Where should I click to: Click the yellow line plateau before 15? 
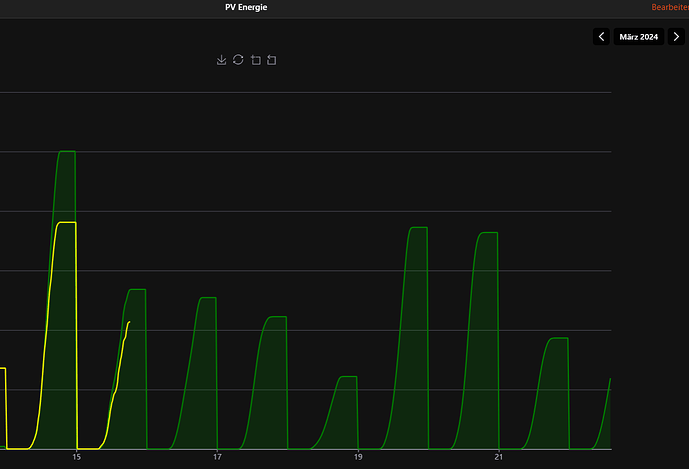click(67, 223)
